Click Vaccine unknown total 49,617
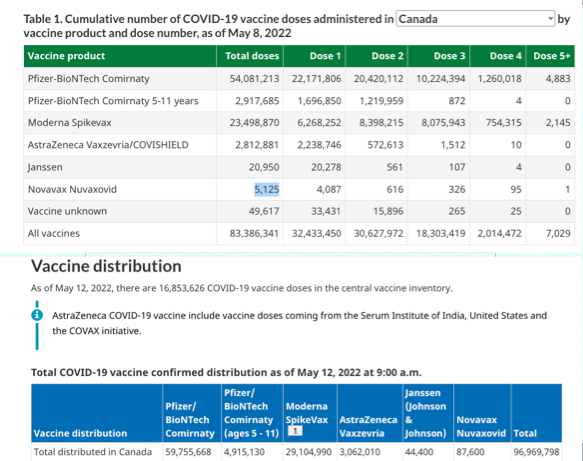Viewport: 583px width, 461px height. point(264,211)
